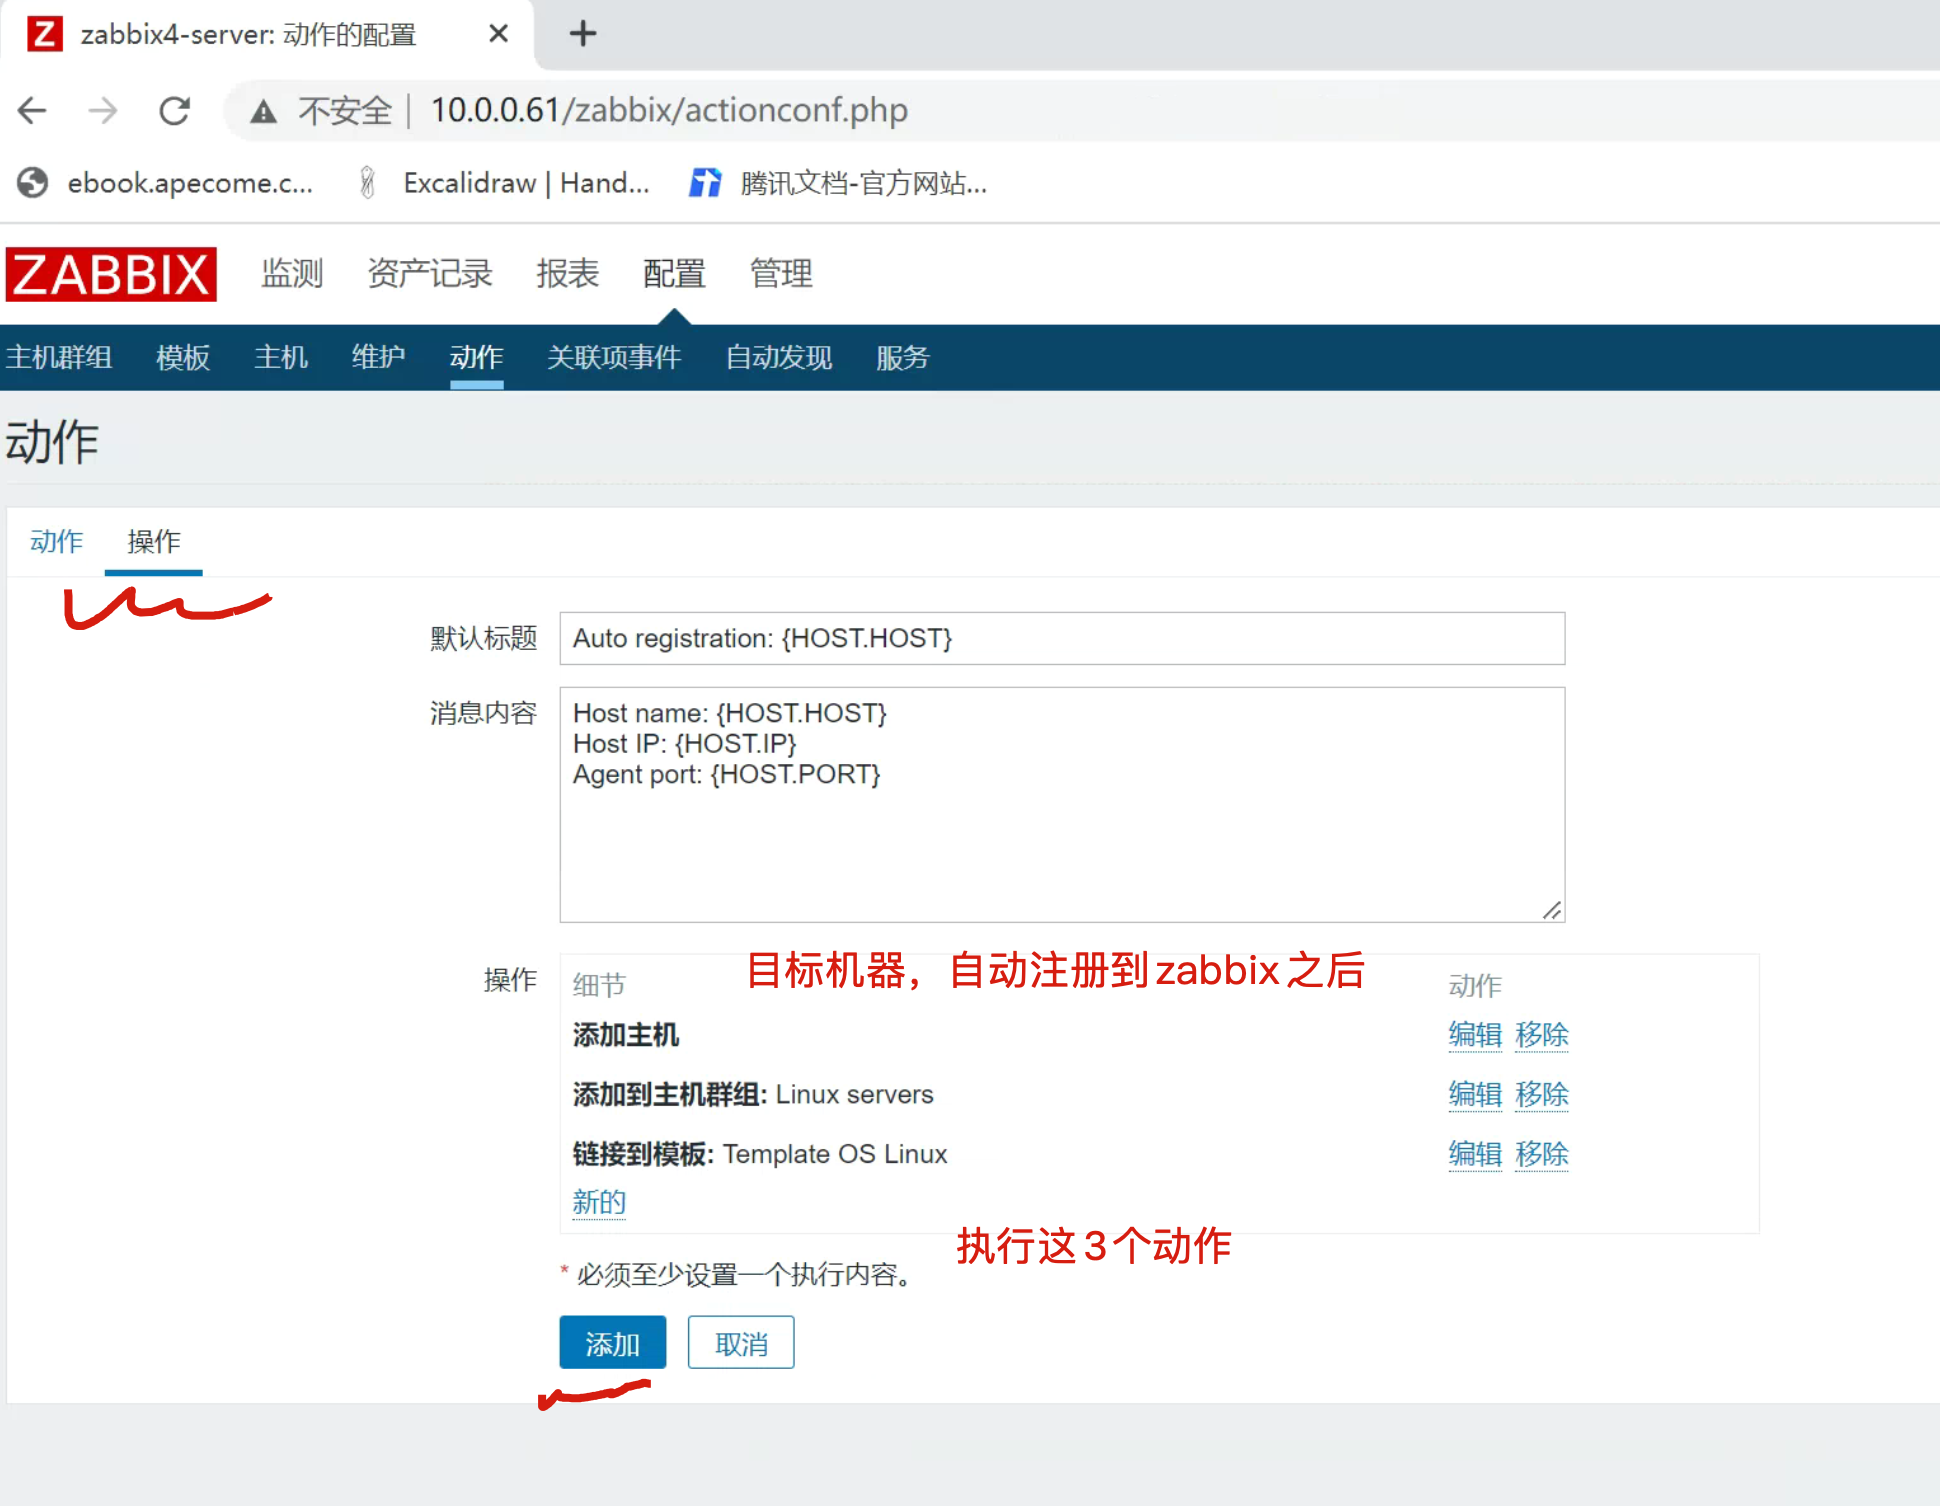The width and height of the screenshot is (1940, 1506).
Task: Click the browser forward arrow
Action: pos(103,110)
